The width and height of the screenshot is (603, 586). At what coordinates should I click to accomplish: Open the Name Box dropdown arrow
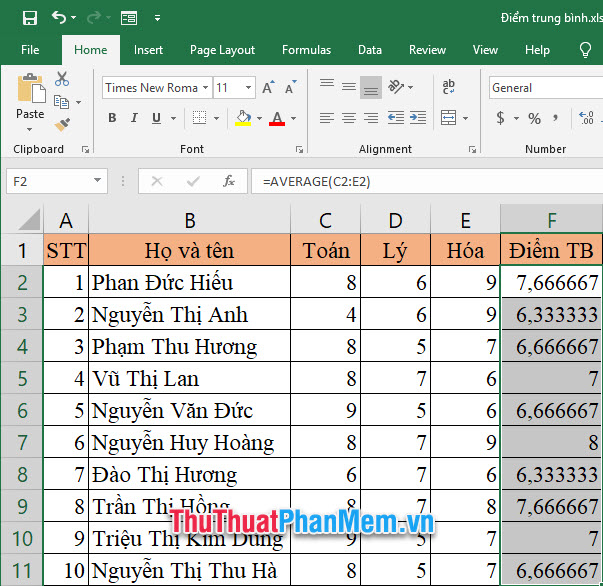point(98,180)
